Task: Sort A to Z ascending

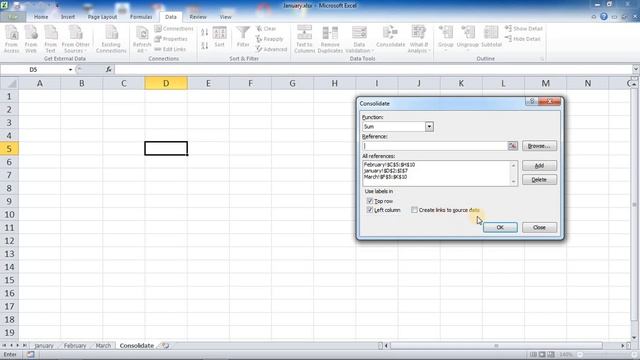Action: coord(204,32)
